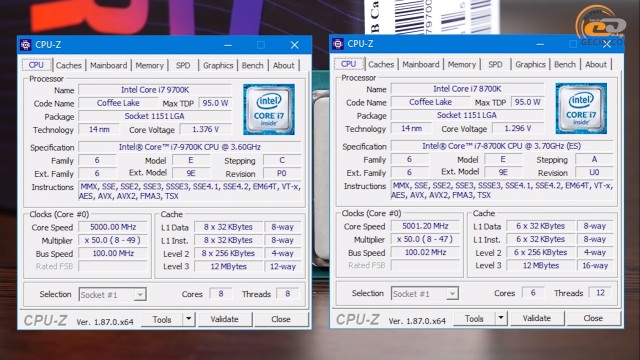Screen dimensions: 640x360
Task: Open Mainboard tab in left CPU-Z window
Action: 109,65
